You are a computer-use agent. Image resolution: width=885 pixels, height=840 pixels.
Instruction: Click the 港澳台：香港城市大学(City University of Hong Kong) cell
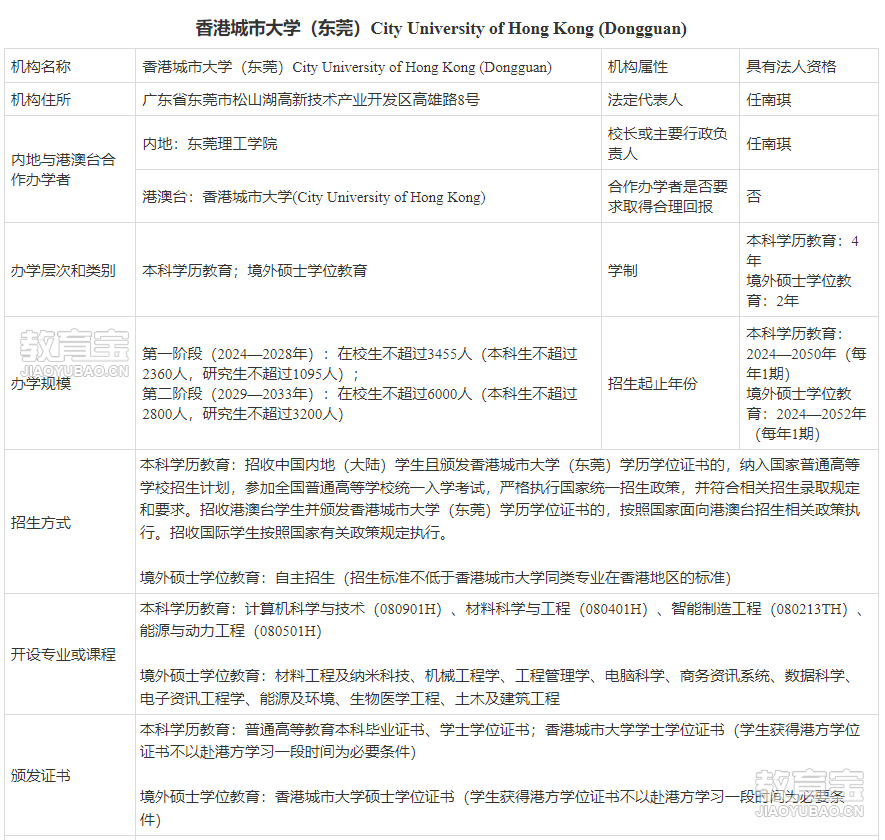click(x=369, y=196)
